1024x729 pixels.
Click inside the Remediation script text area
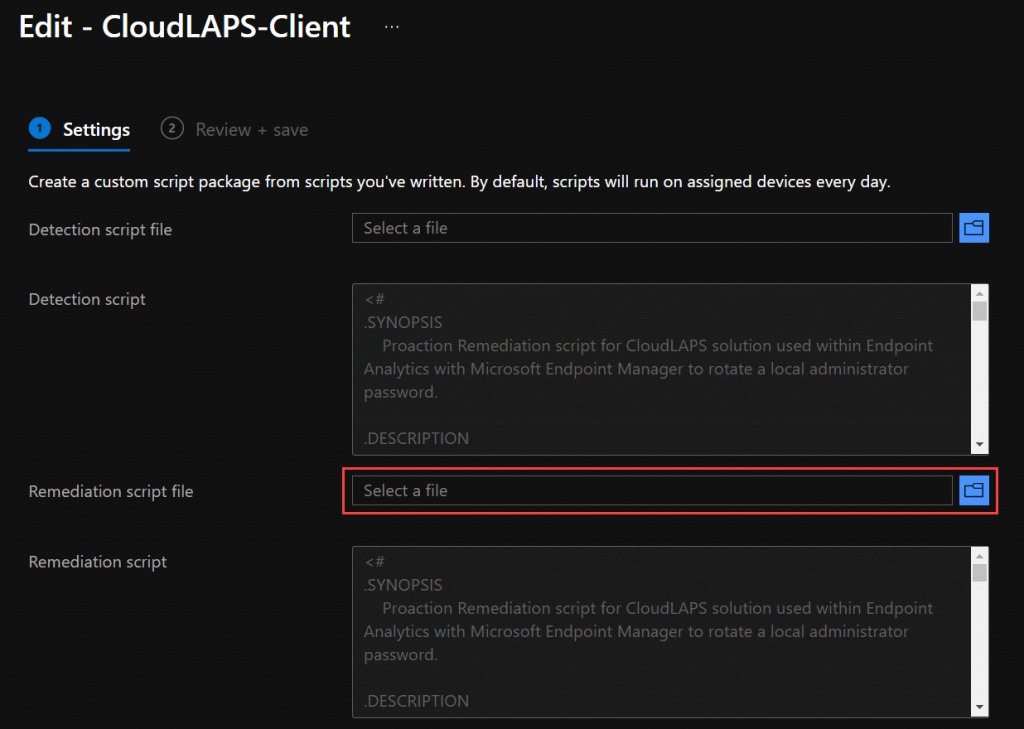(661, 632)
